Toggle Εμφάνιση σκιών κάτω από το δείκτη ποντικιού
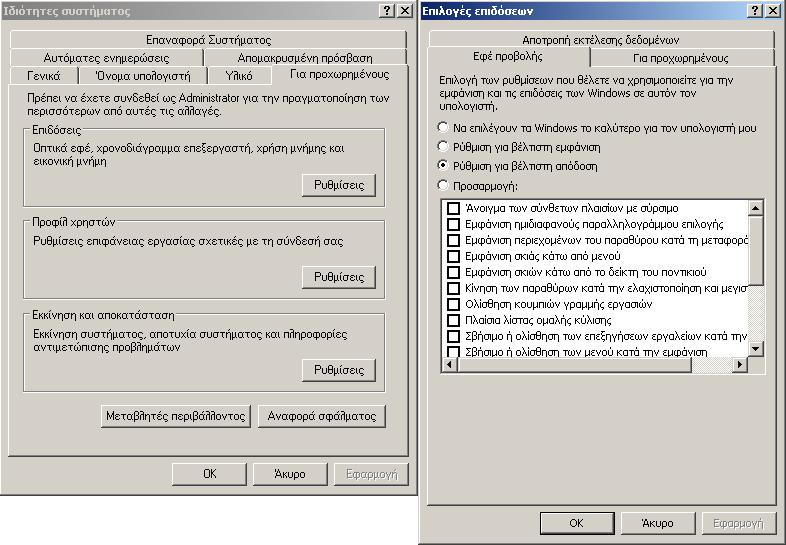 pyautogui.click(x=453, y=272)
